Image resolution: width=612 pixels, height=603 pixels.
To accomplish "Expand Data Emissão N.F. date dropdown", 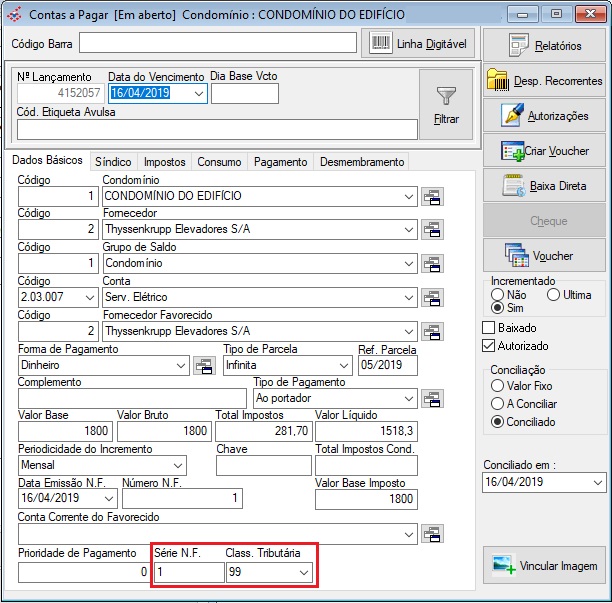I will tap(109, 498).
